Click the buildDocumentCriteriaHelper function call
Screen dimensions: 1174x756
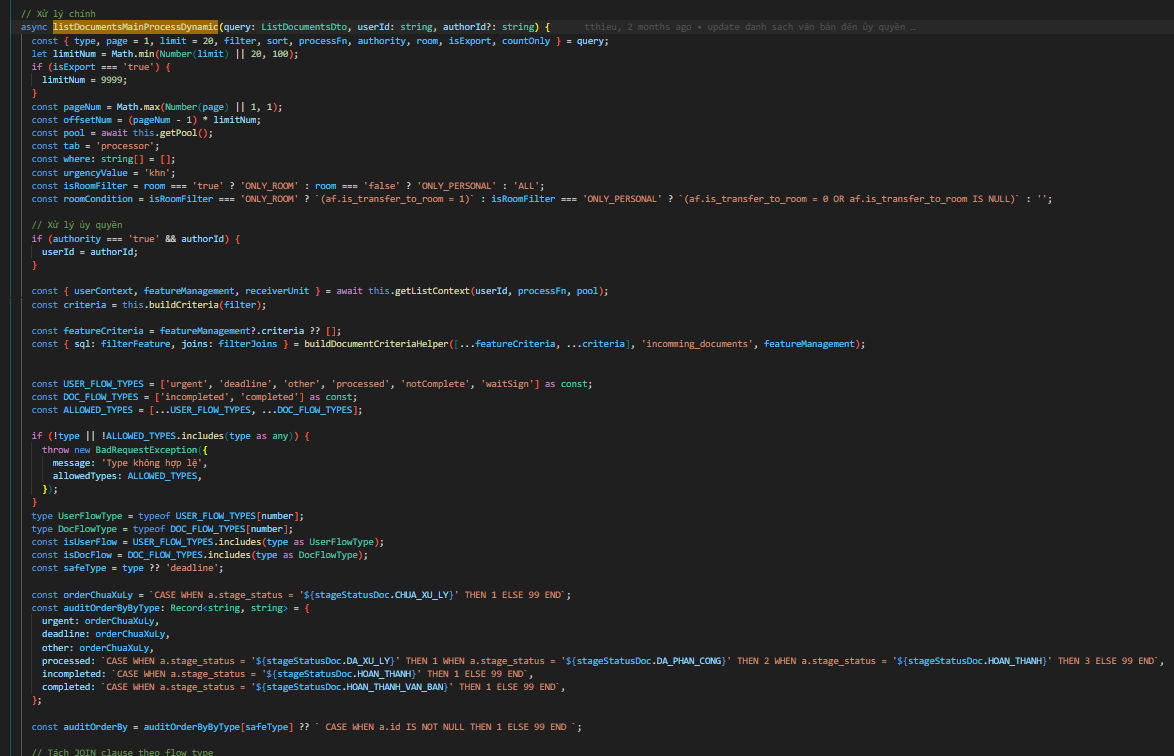[376, 344]
